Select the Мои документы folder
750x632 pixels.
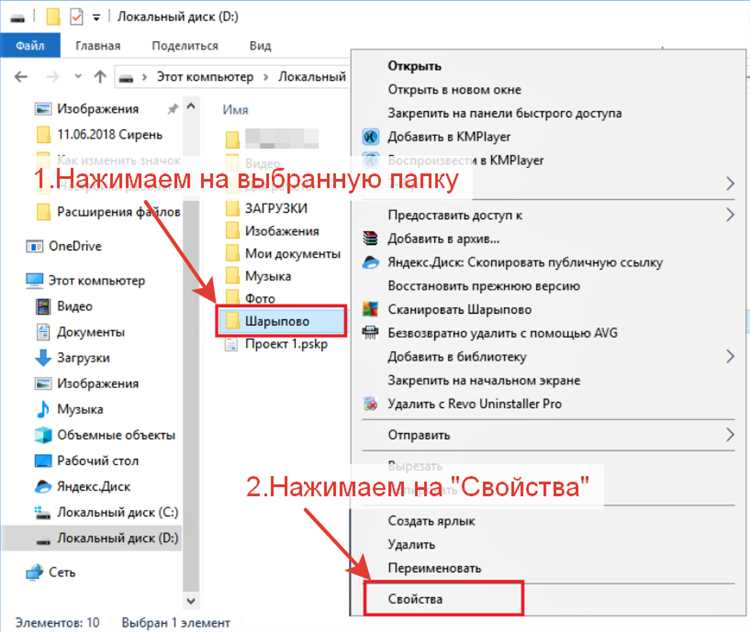pos(284,254)
